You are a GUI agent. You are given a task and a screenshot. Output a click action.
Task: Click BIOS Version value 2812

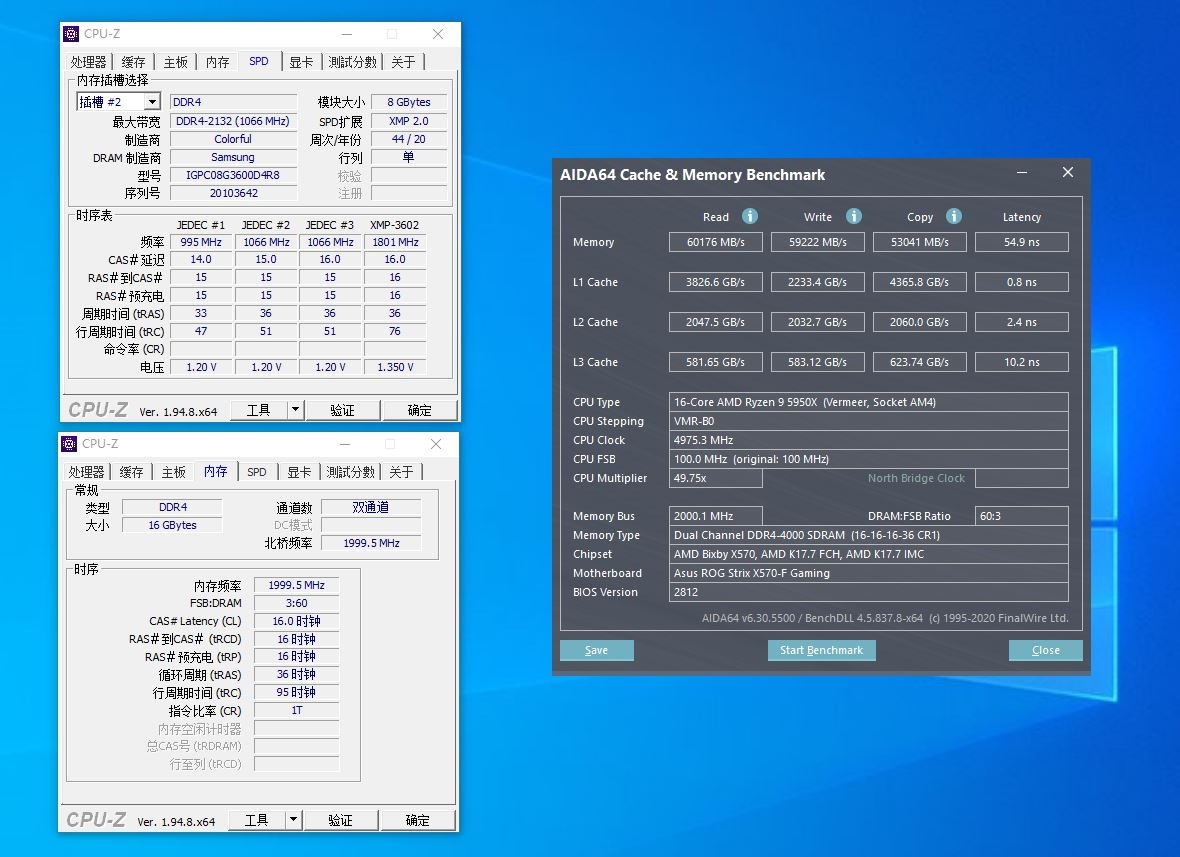click(x=868, y=592)
